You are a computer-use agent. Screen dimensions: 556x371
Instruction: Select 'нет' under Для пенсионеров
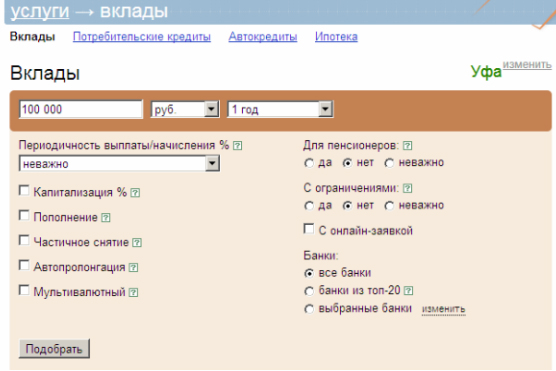coord(348,163)
